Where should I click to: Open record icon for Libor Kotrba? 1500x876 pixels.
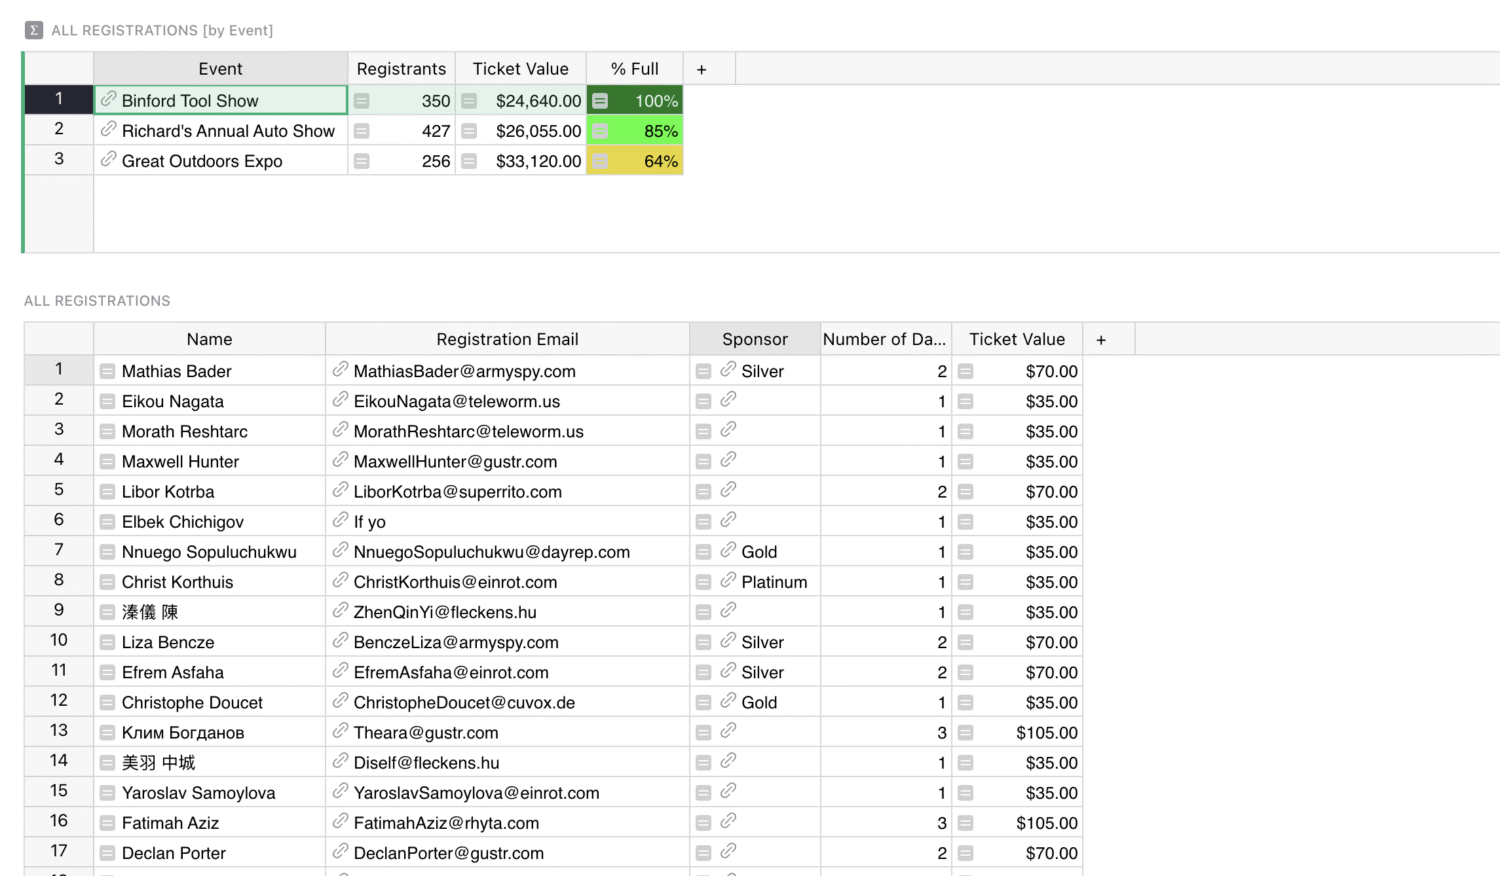(x=107, y=492)
